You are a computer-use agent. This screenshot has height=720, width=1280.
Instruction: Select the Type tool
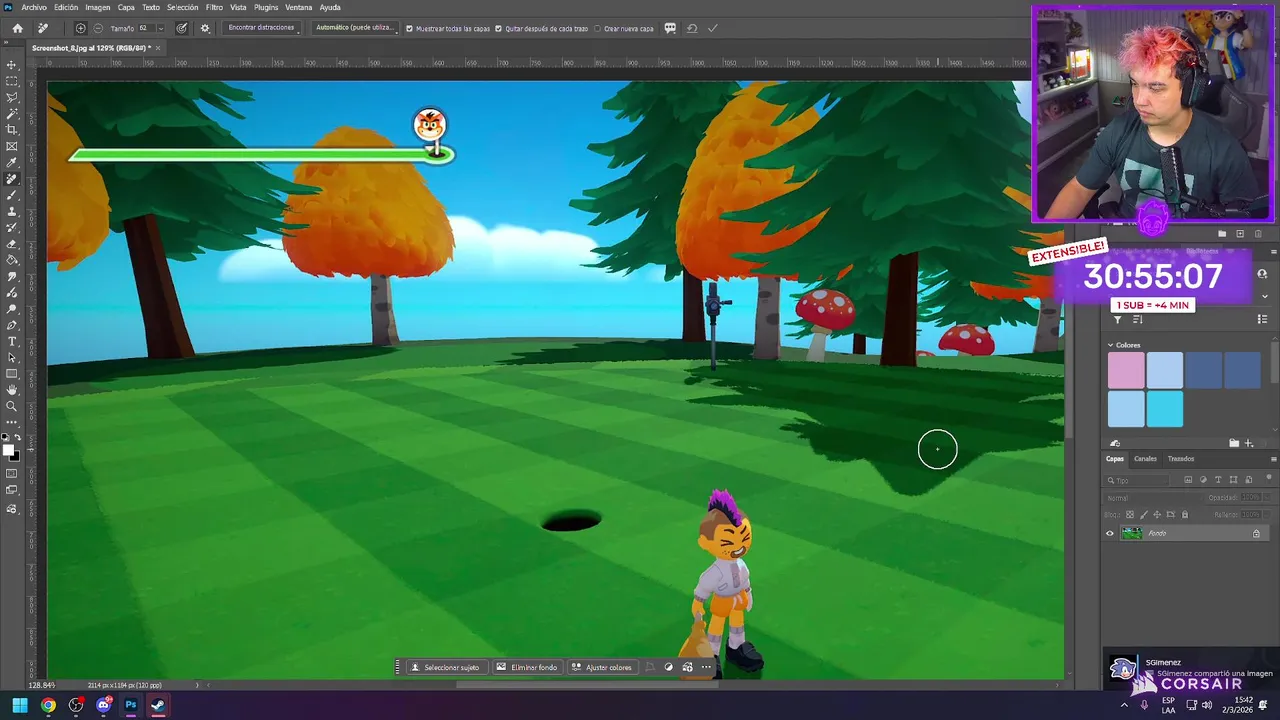point(12,341)
